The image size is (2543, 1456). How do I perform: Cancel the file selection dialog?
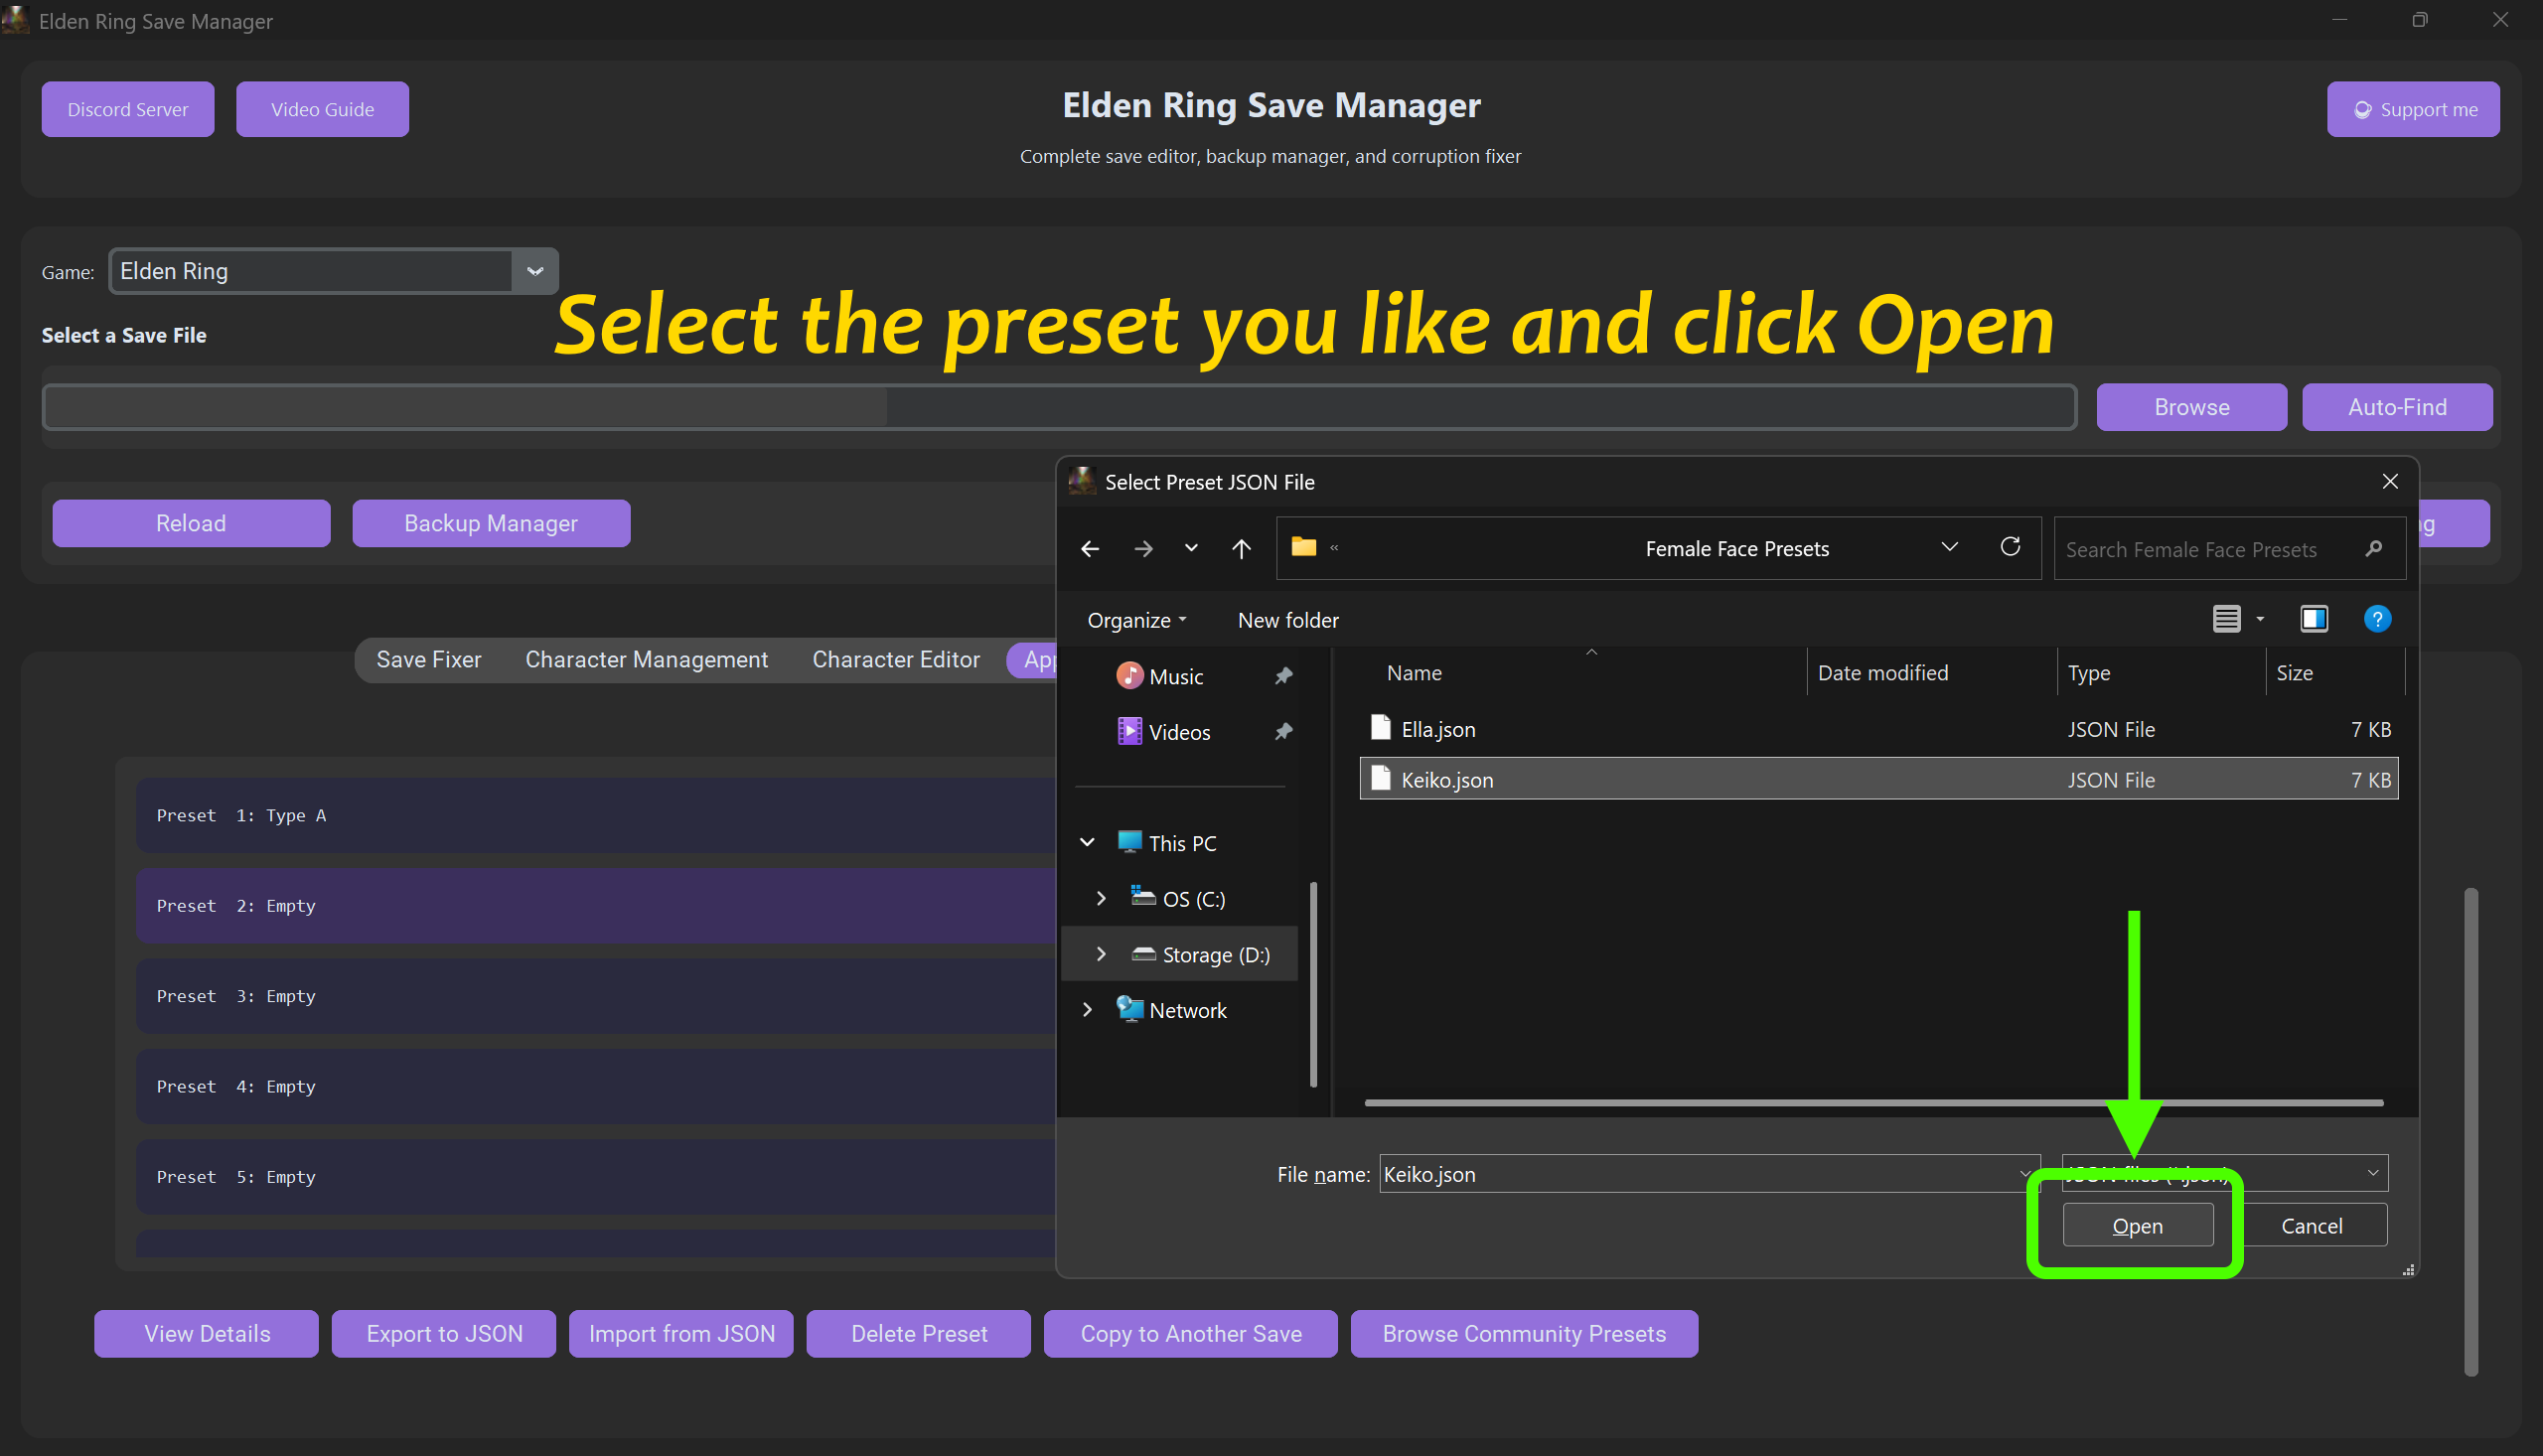pos(2311,1226)
